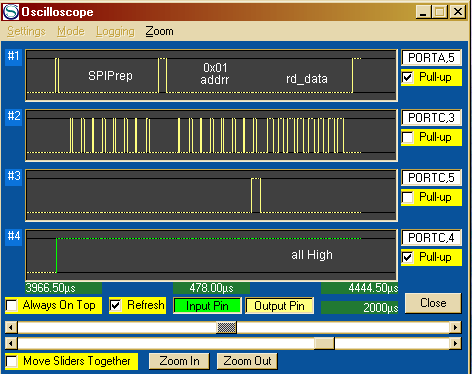This screenshot has width=472, height=374.
Task: Toggle Pull-up checkbox for PORTC,4
Action: pyautogui.click(x=408, y=257)
